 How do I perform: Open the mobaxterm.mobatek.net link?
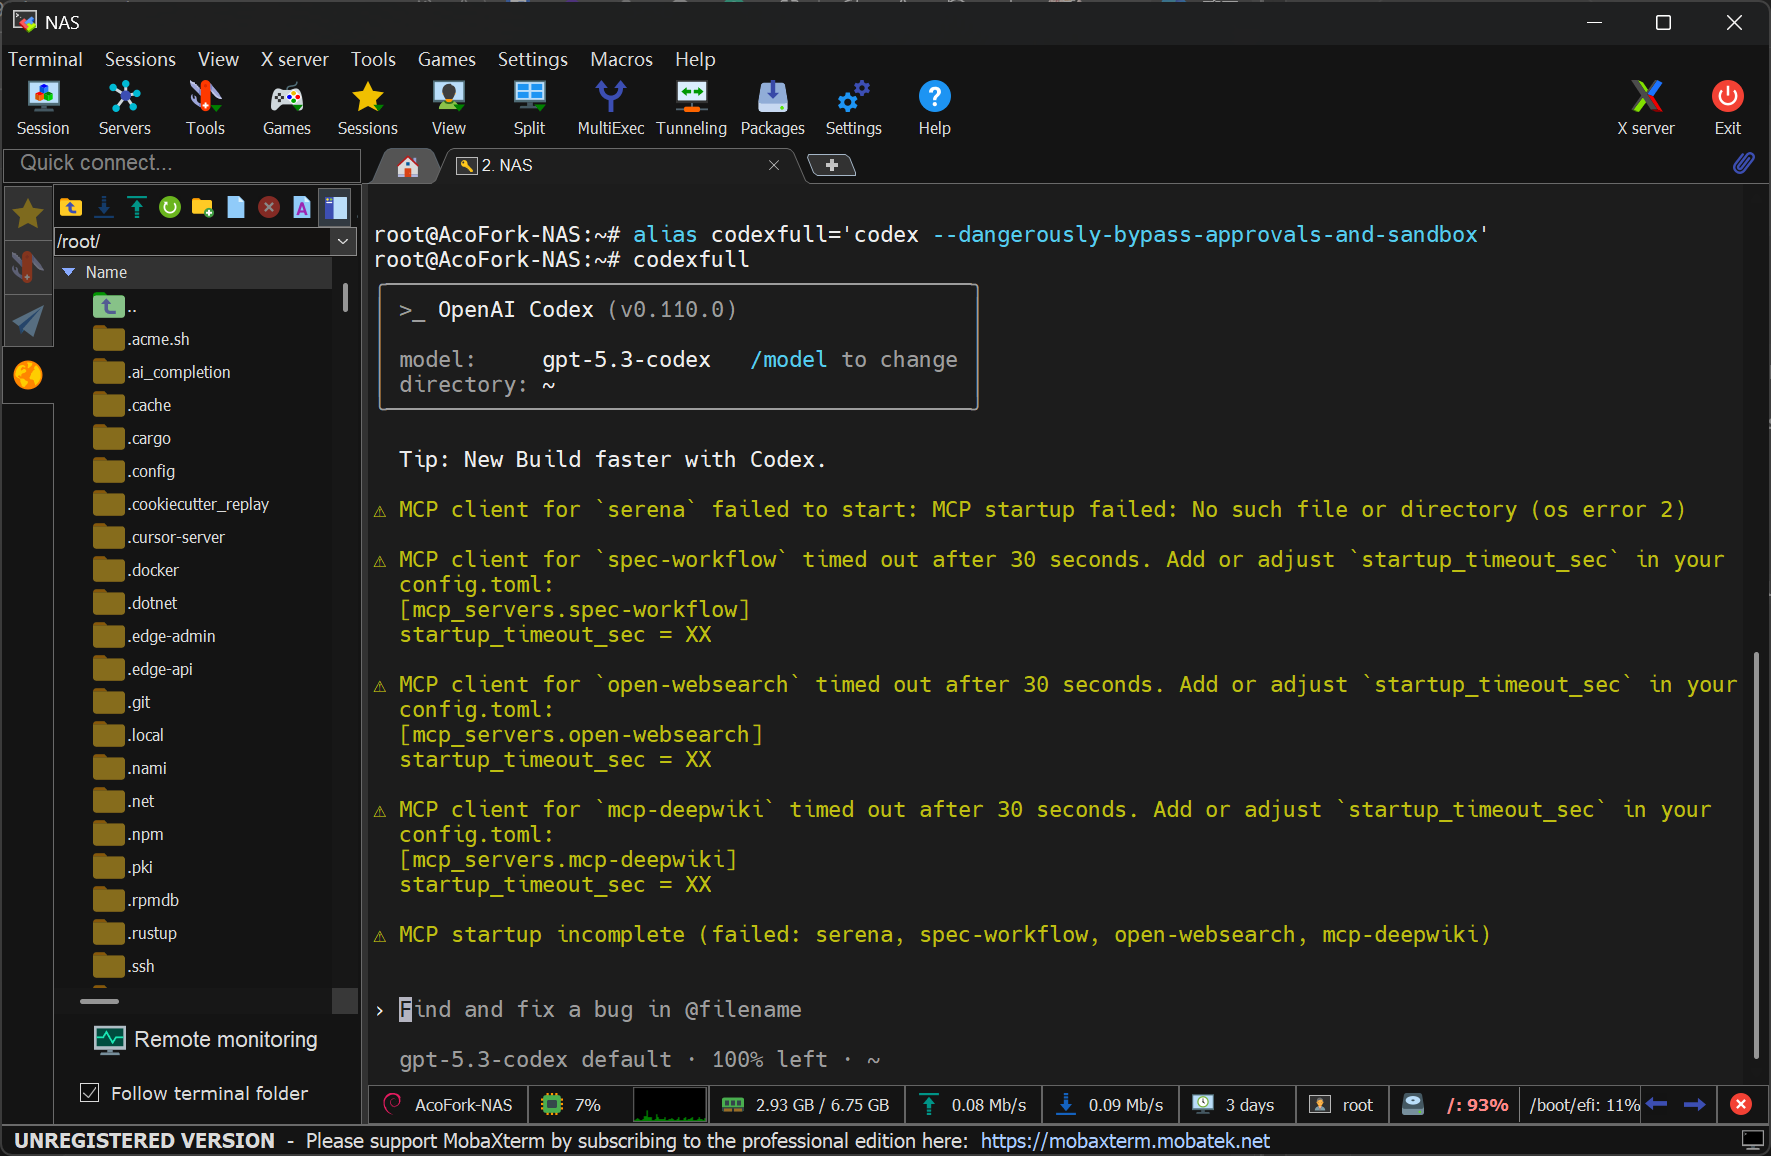coord(1124,1141)
